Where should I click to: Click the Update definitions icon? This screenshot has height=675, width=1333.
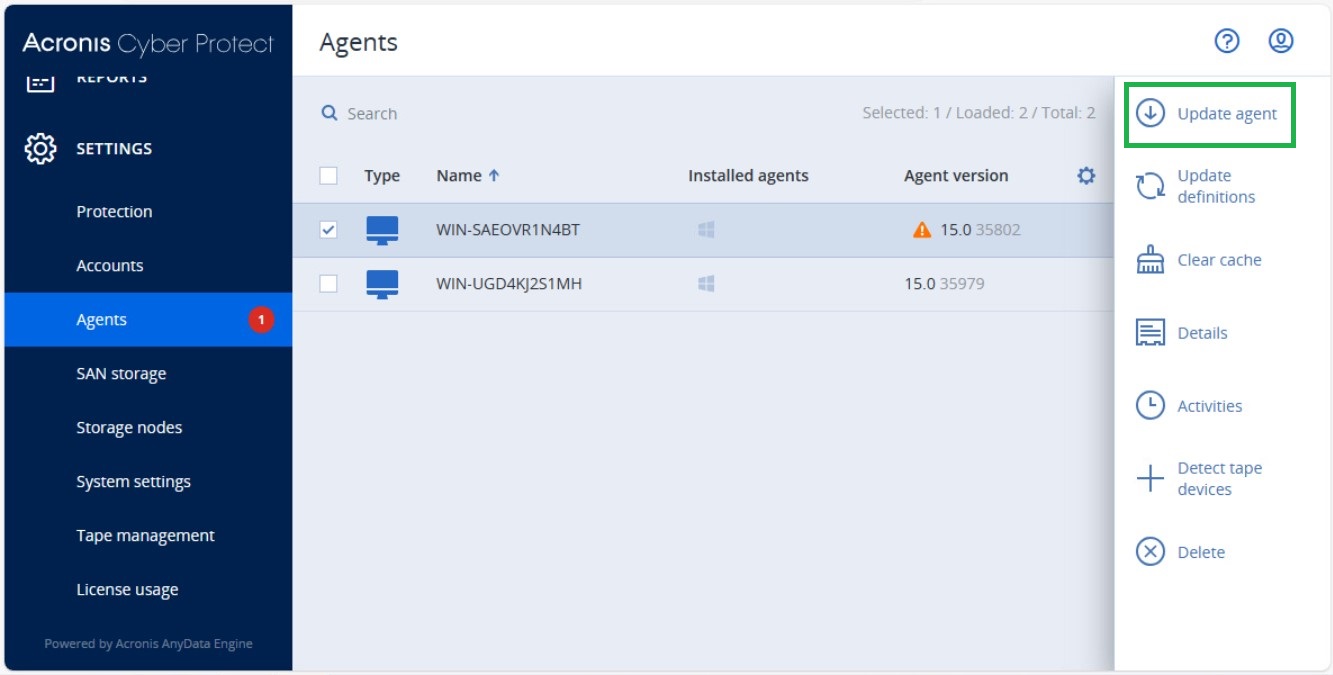tap(1152, 186)
